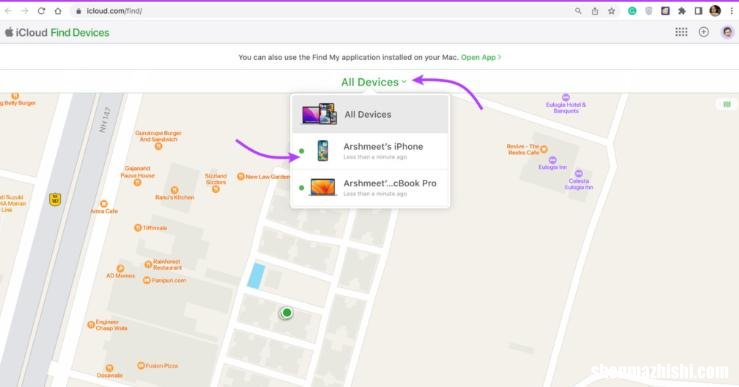Click the Amra Cafe map marker
This screenshot has width=739, height=387.
(104, 204)
